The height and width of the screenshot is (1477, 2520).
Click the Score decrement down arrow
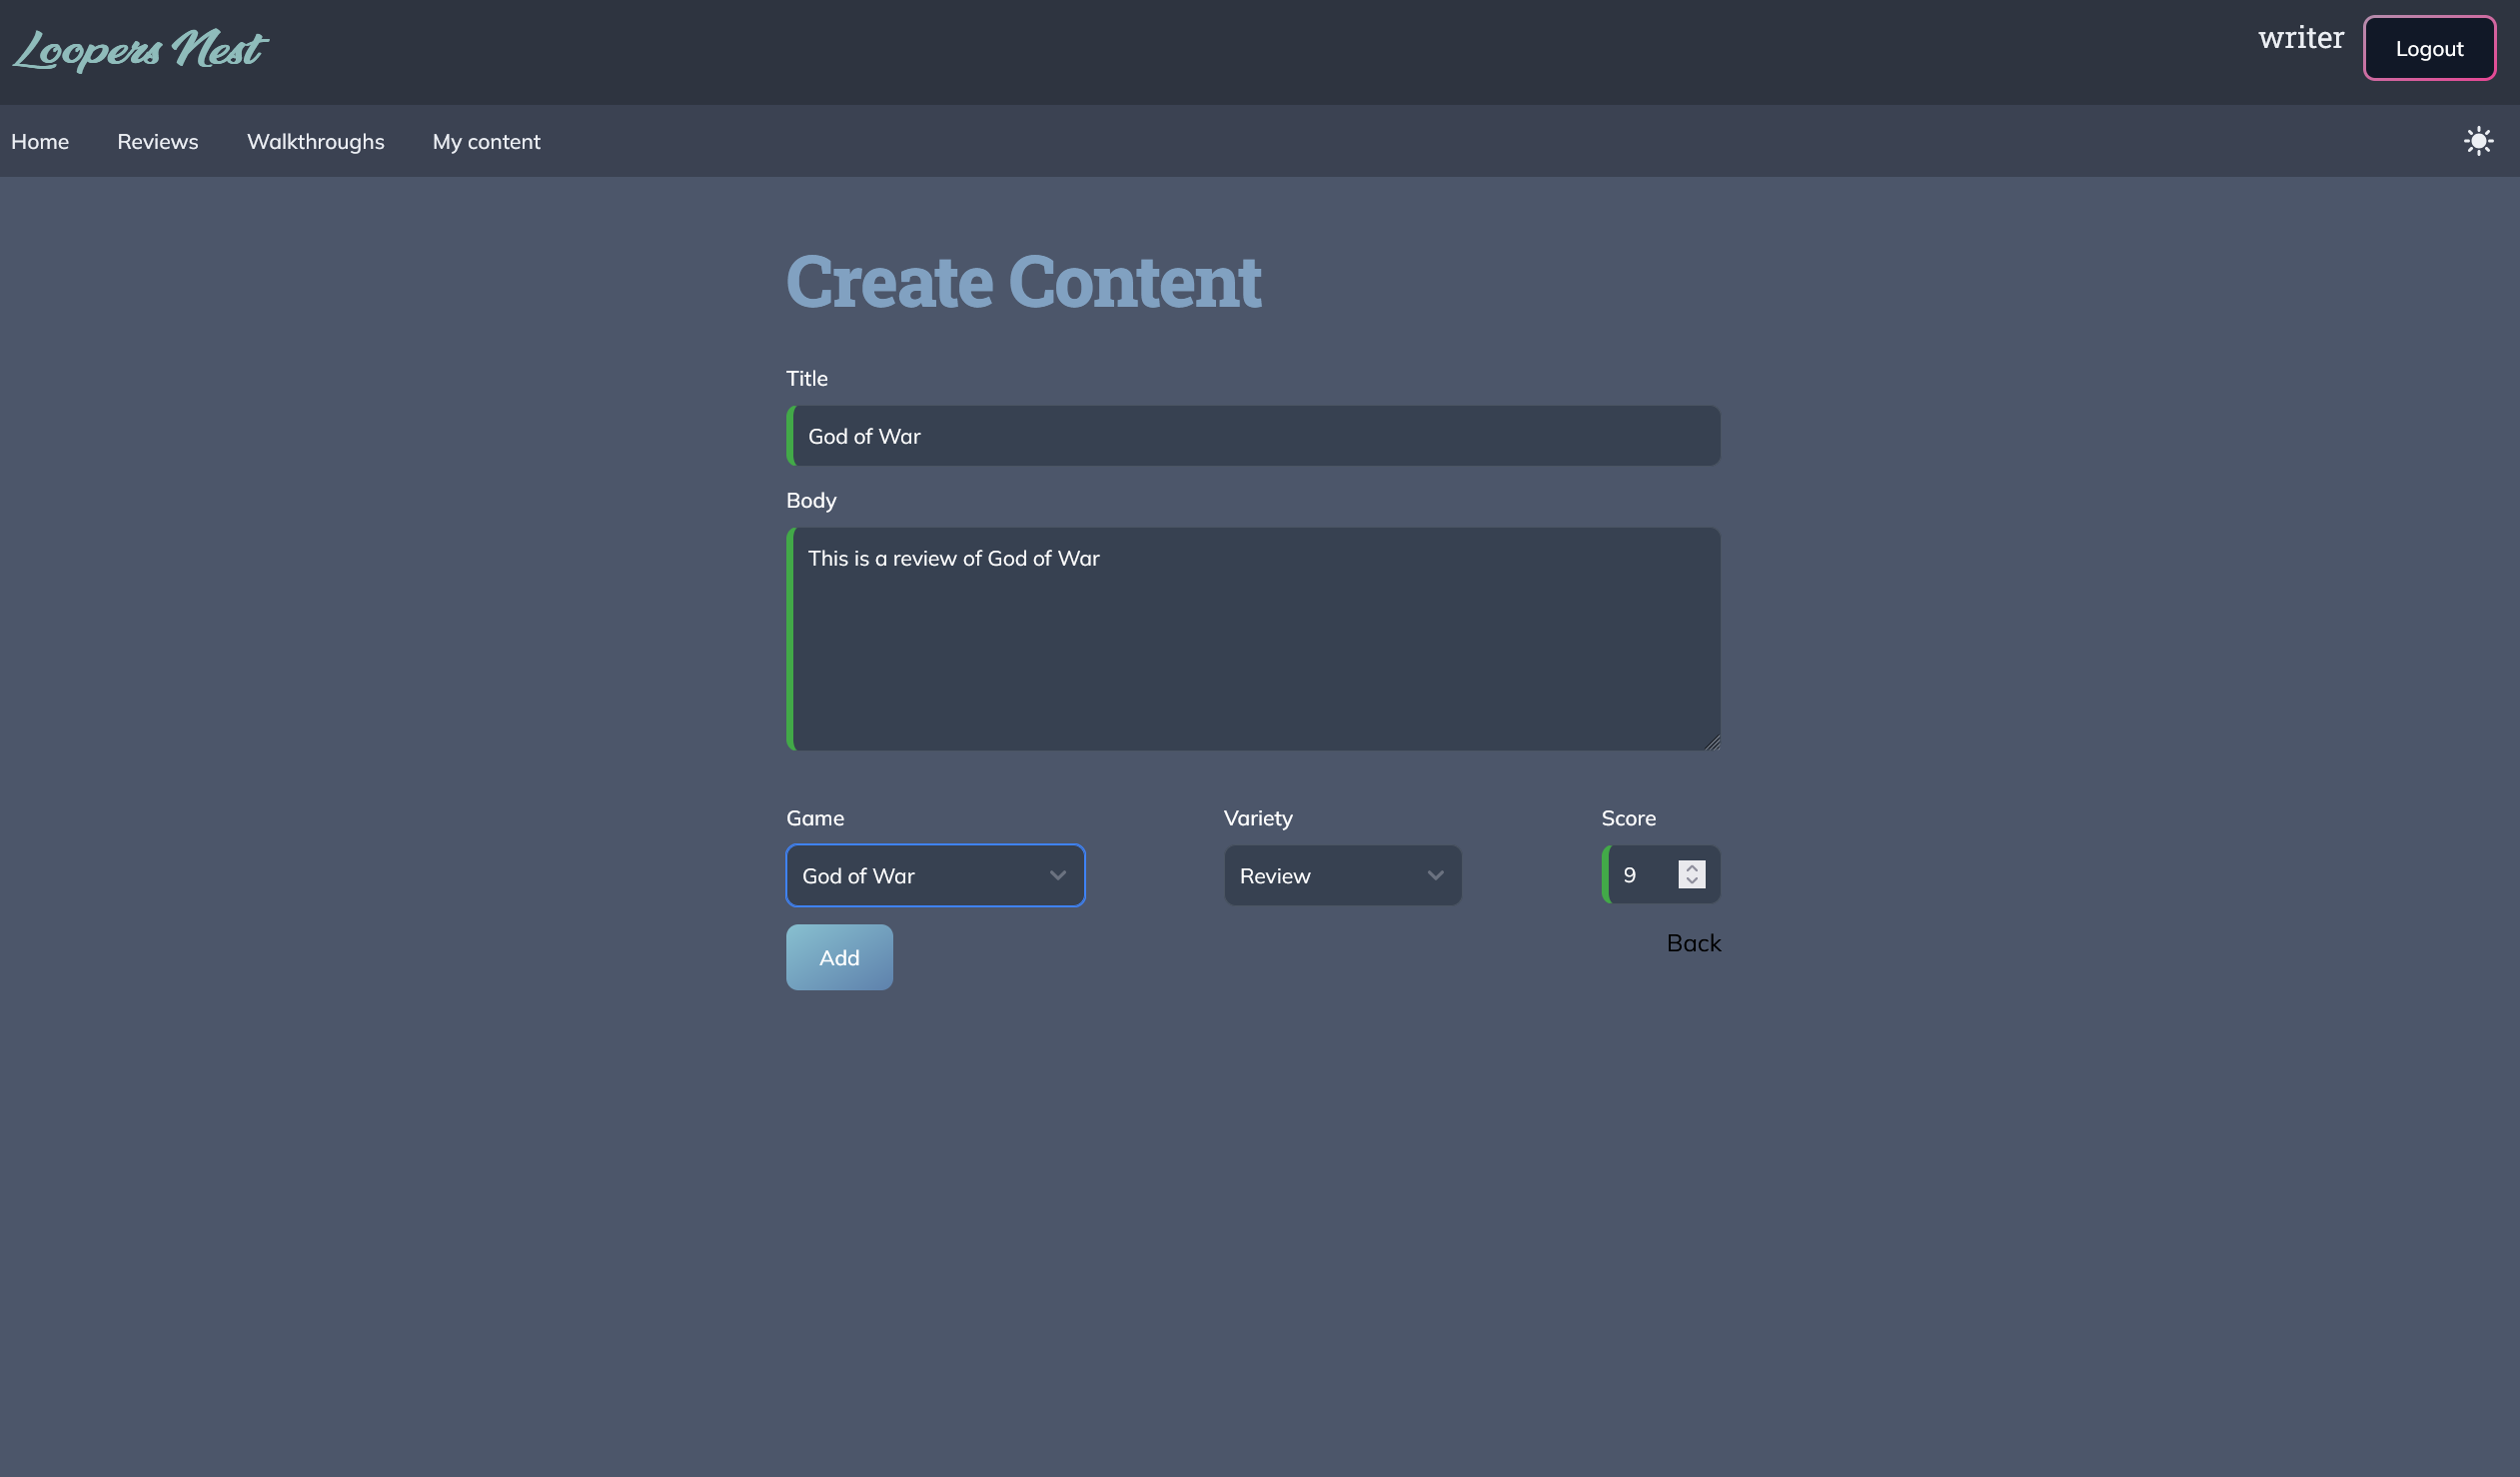(x=1691, y=881)
